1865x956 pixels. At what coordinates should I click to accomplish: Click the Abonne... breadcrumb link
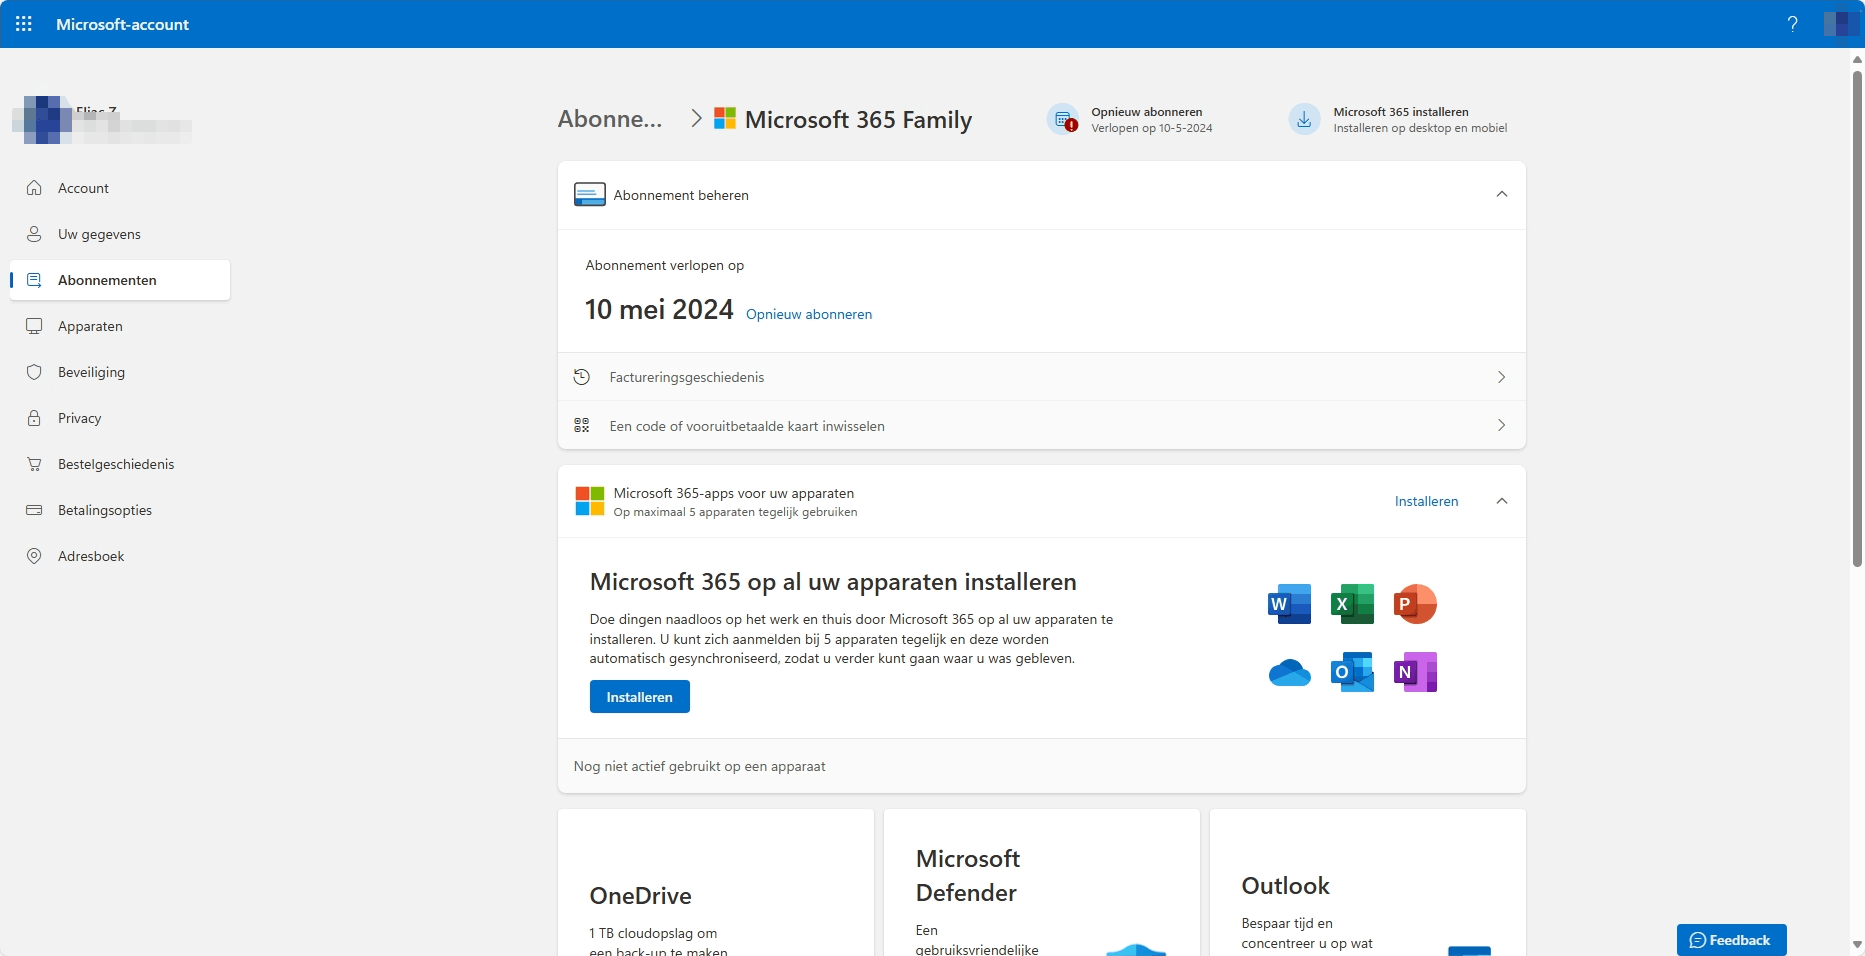coord(610,119)
